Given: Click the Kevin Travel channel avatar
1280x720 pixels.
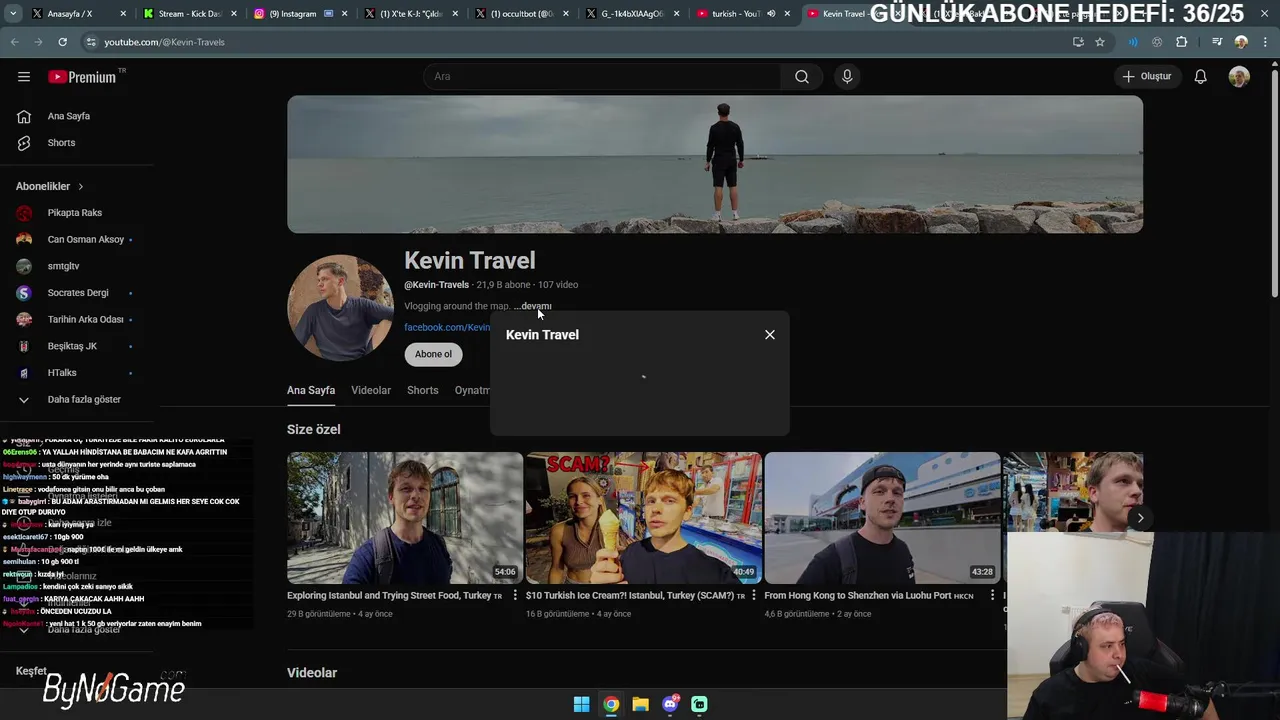Looking at the screenshot, I should pos(340,308).
